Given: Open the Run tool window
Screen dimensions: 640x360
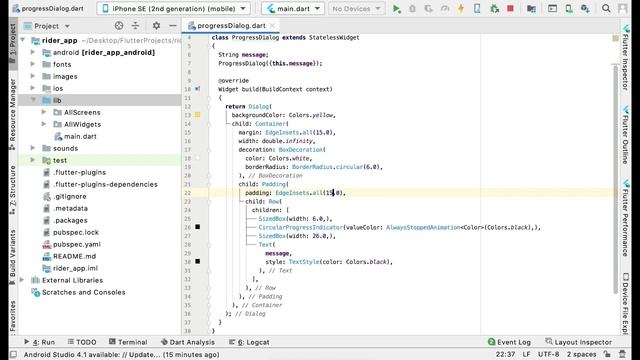Looking at the screenshot, I should click(39, 342).
